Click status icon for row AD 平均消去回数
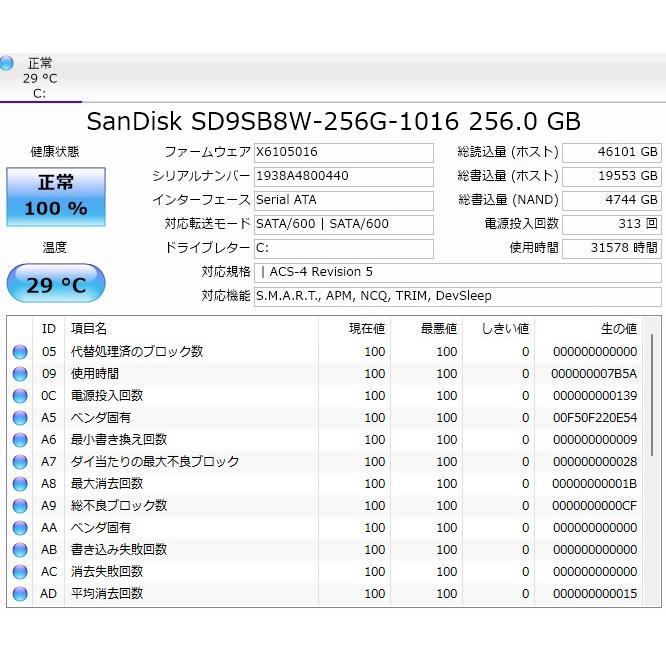The height and width of the screenshot is (666, 666). coord(20,594)
